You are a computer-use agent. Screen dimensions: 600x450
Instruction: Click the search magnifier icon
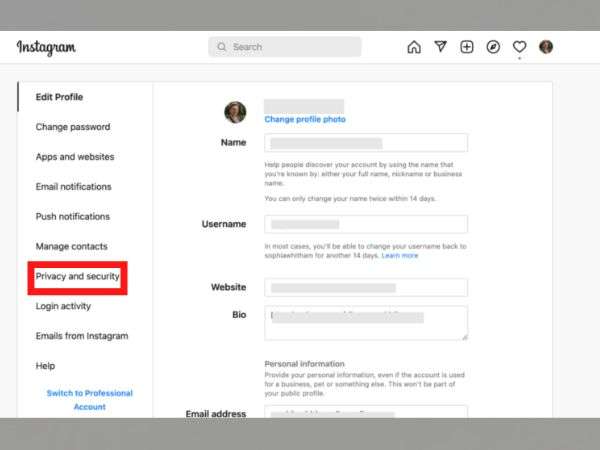click(222, 47)
